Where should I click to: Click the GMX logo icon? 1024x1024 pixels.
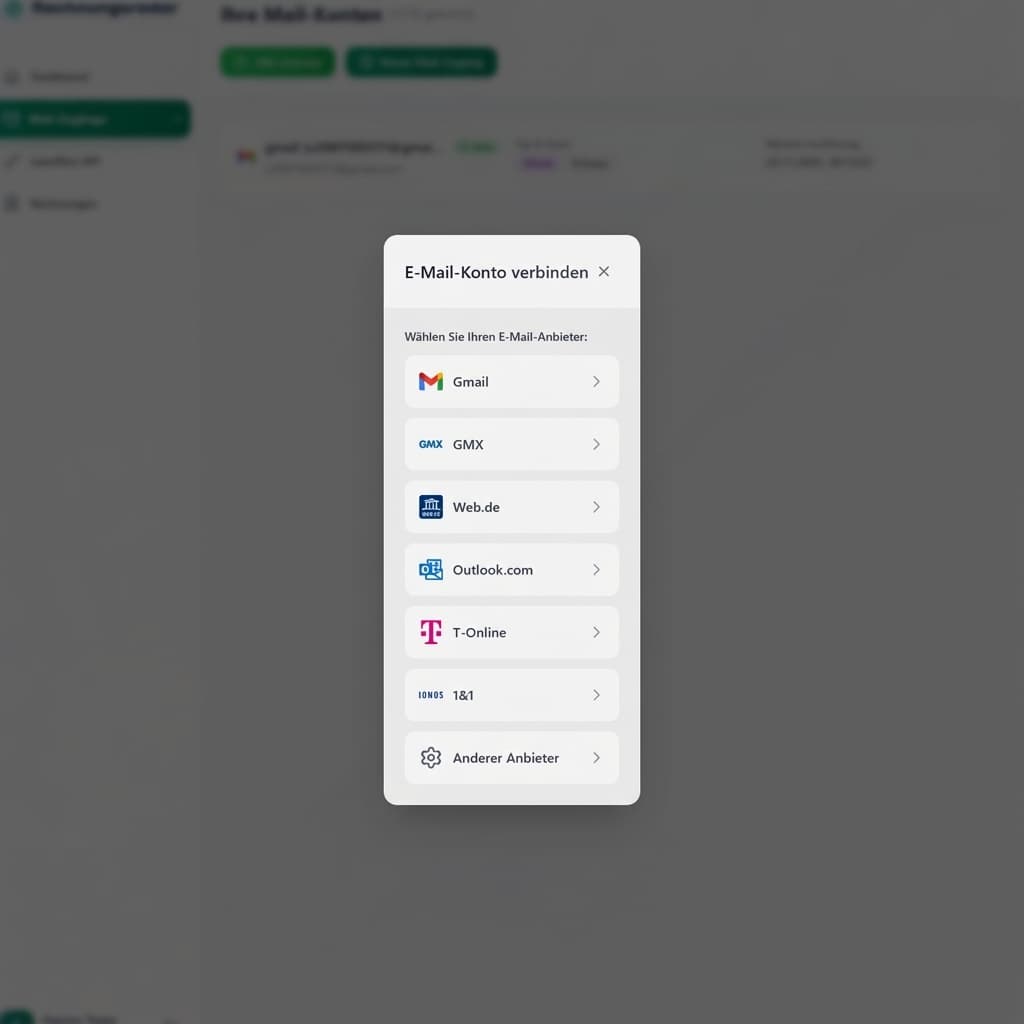coord(430,444)
